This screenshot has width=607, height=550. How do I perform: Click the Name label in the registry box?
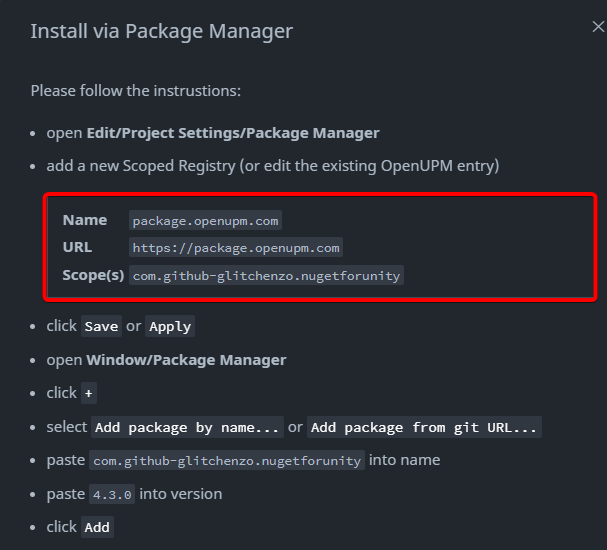(85, 220)
